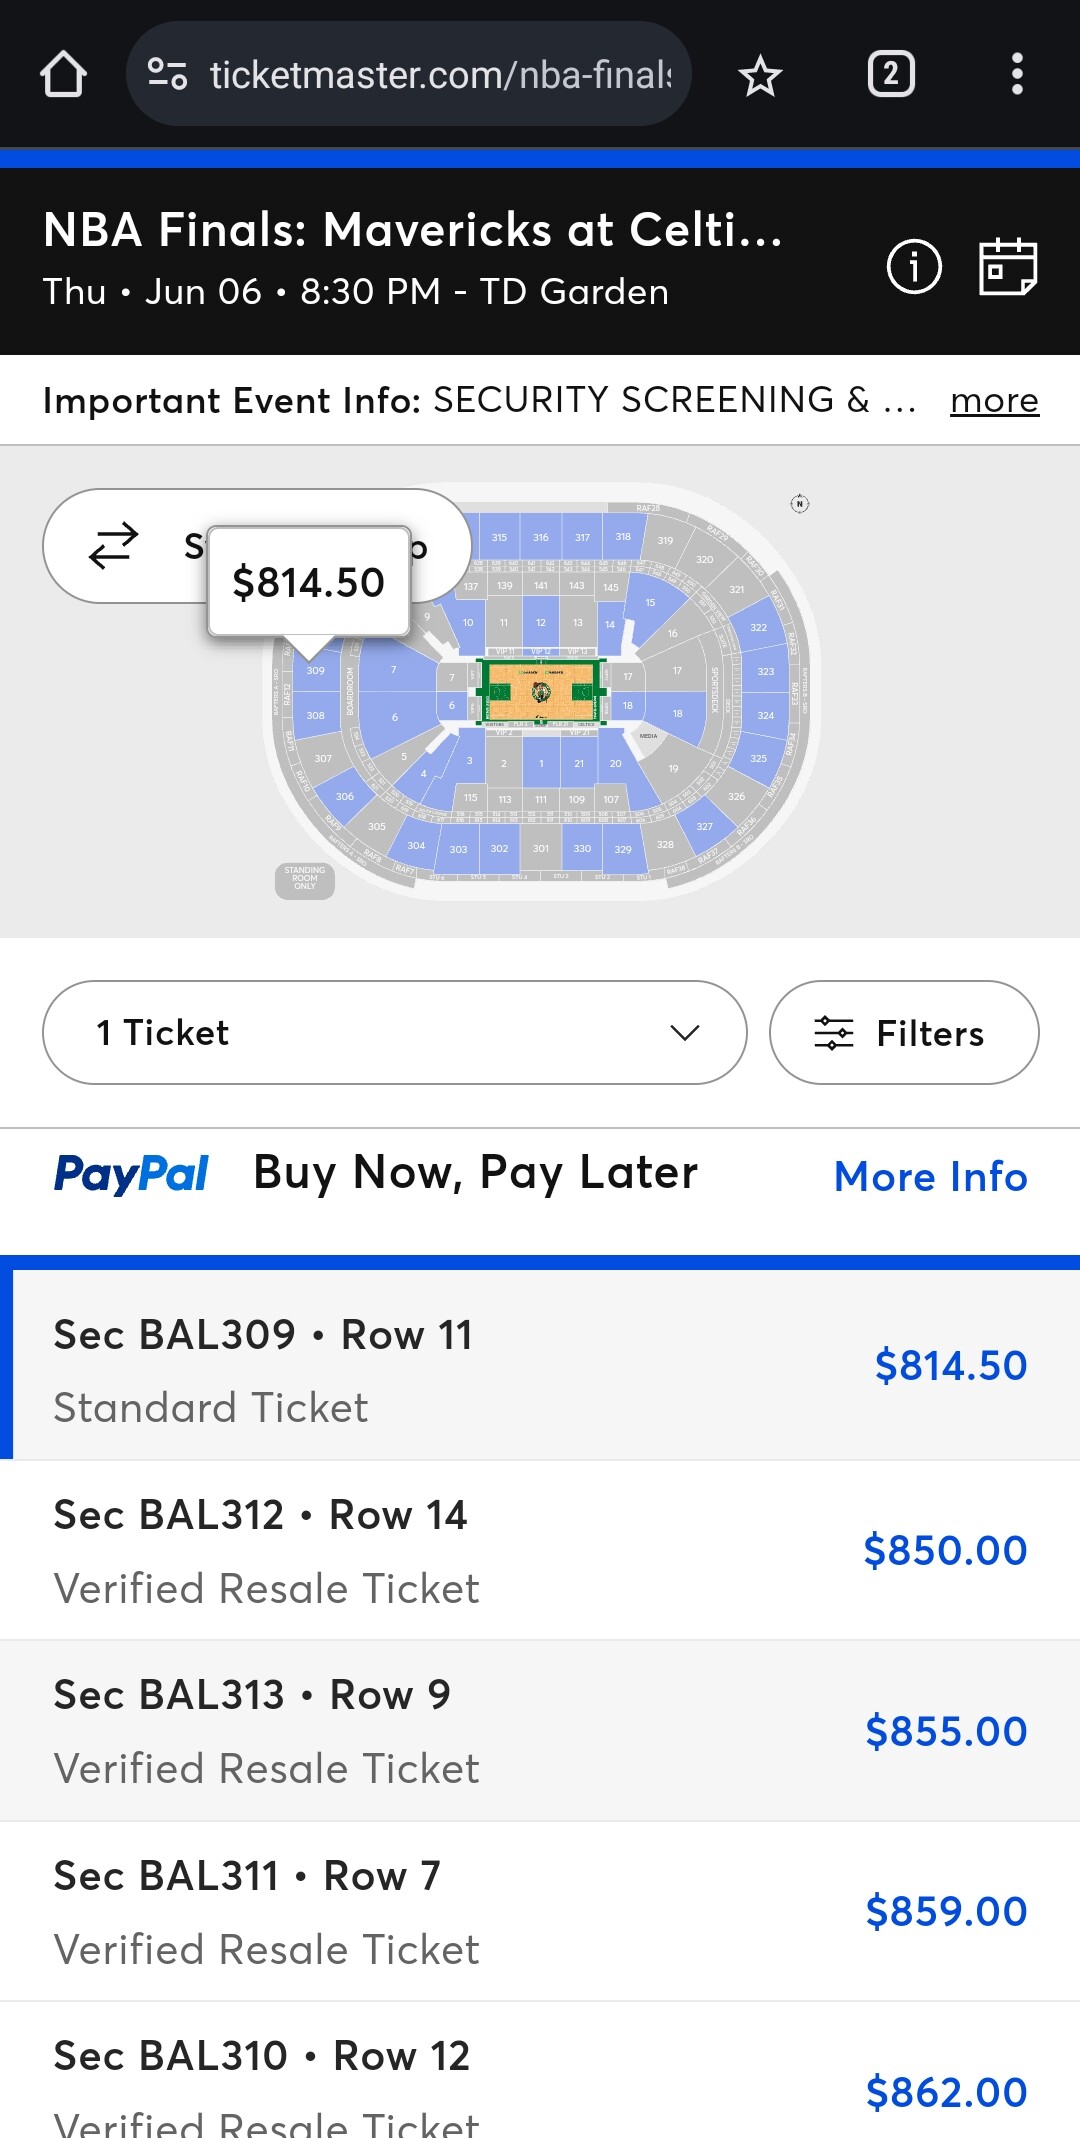The width and height of the screenshot is (1080, 2138).
Task: Open PayPal More Info link
Action: click(x=930, y=1177)
